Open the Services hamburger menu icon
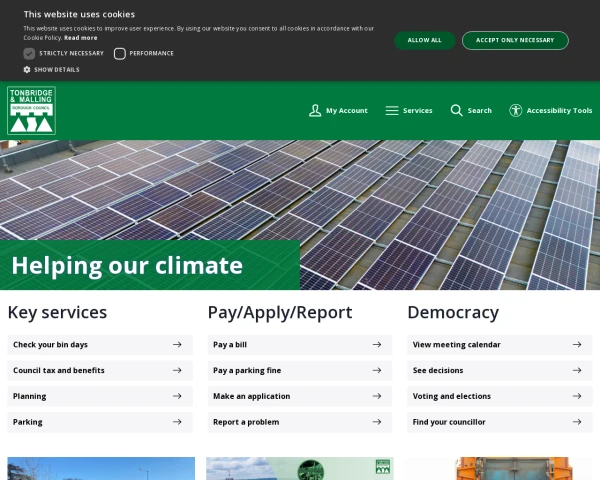Screen dimensions: 600x480 point(392,110)
